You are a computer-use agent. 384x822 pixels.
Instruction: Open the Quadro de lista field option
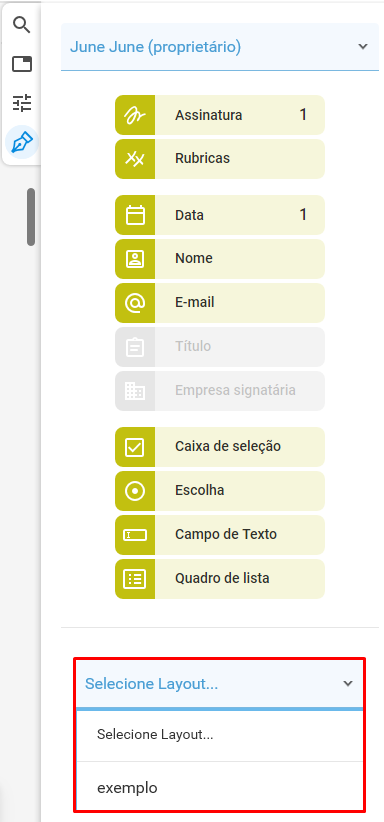point(220,579)
